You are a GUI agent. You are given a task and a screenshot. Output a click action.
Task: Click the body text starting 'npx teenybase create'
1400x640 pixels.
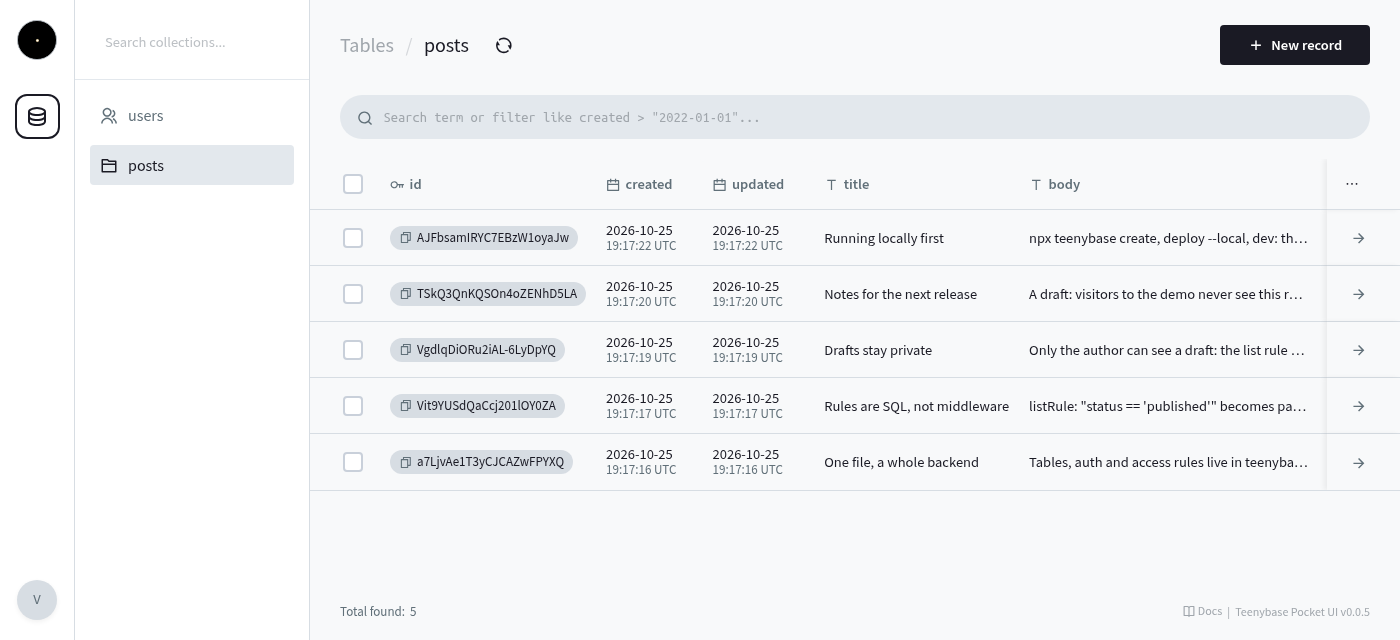1168,238
